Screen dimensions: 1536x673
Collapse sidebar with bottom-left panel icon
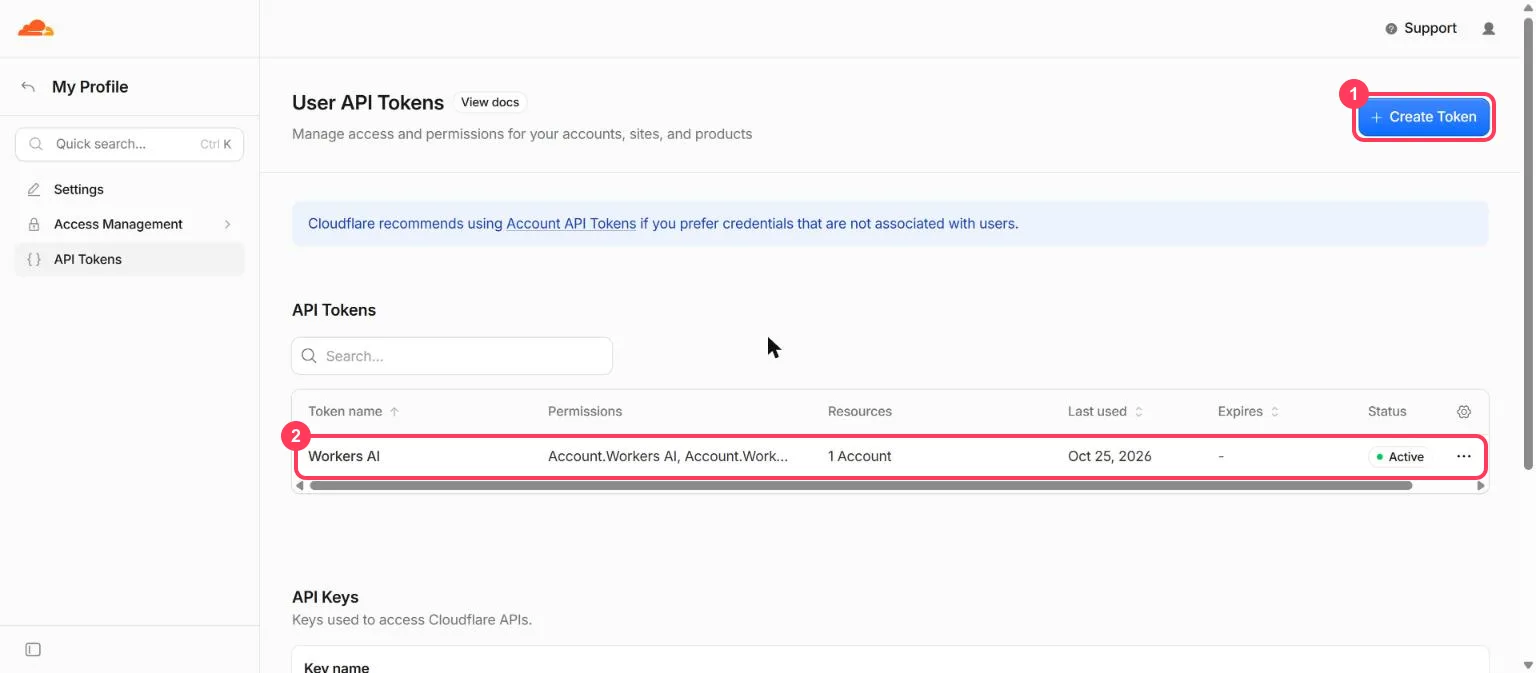[x=33, y=650]
